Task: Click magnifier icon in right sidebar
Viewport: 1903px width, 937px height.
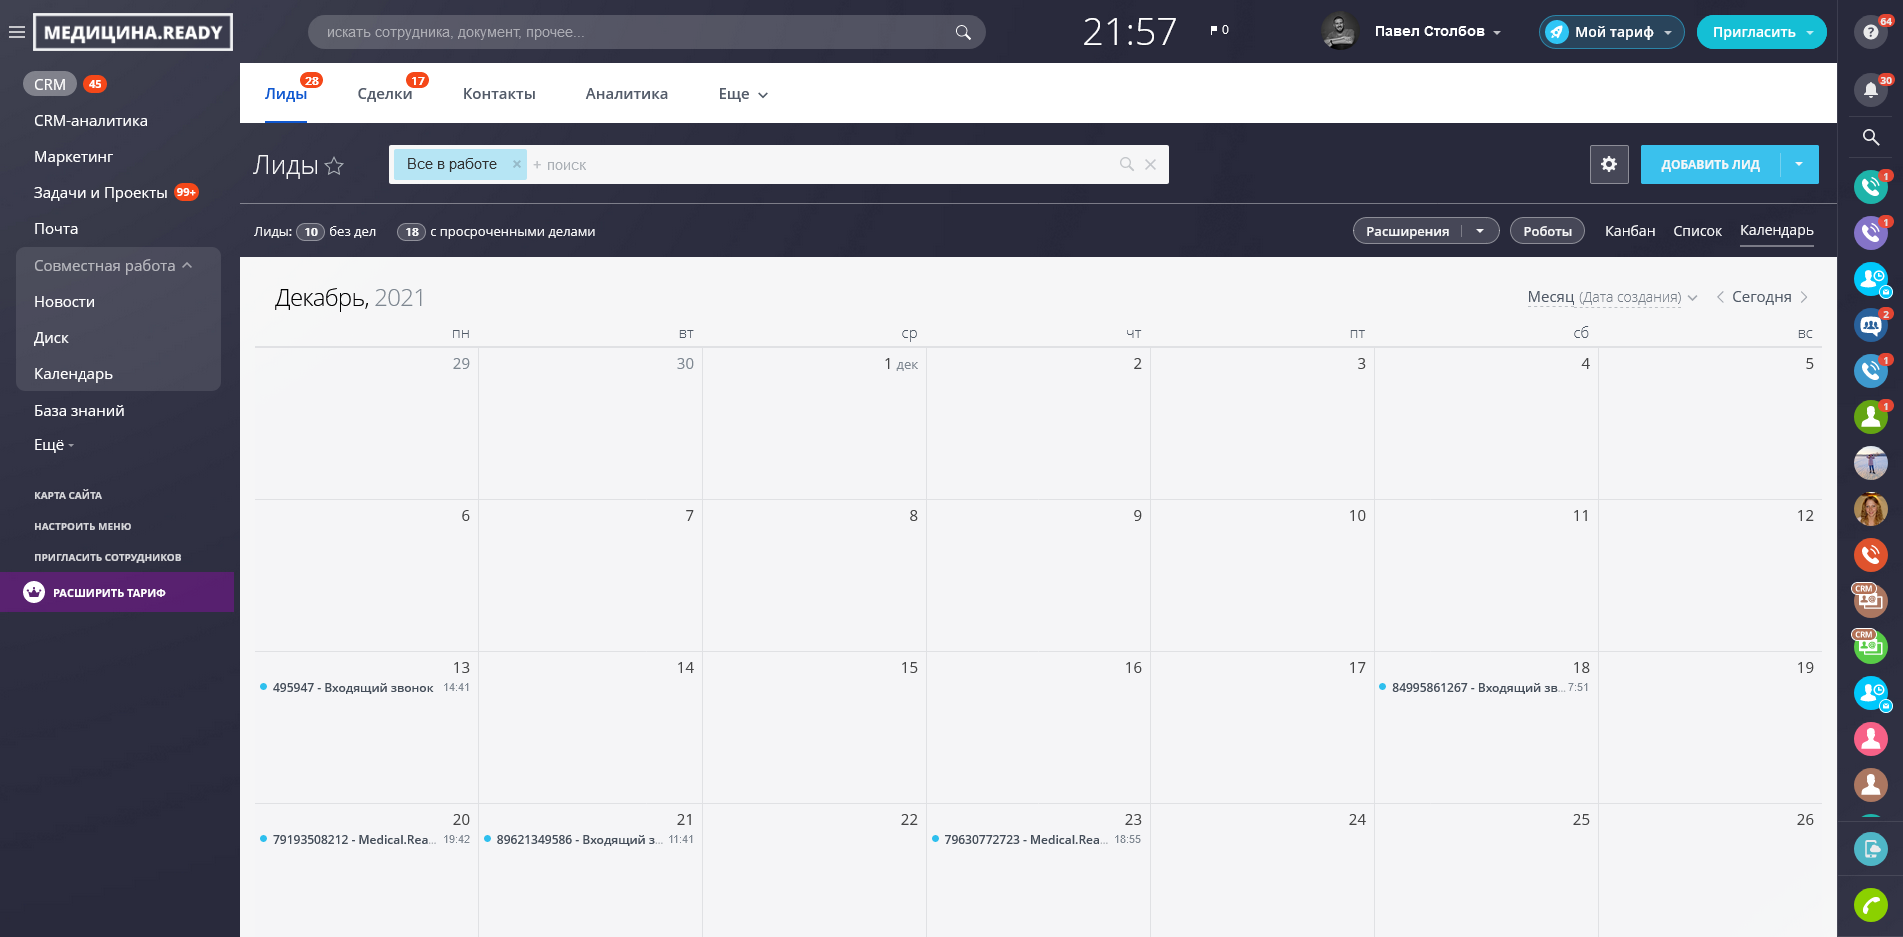Action: (1870, 138)
